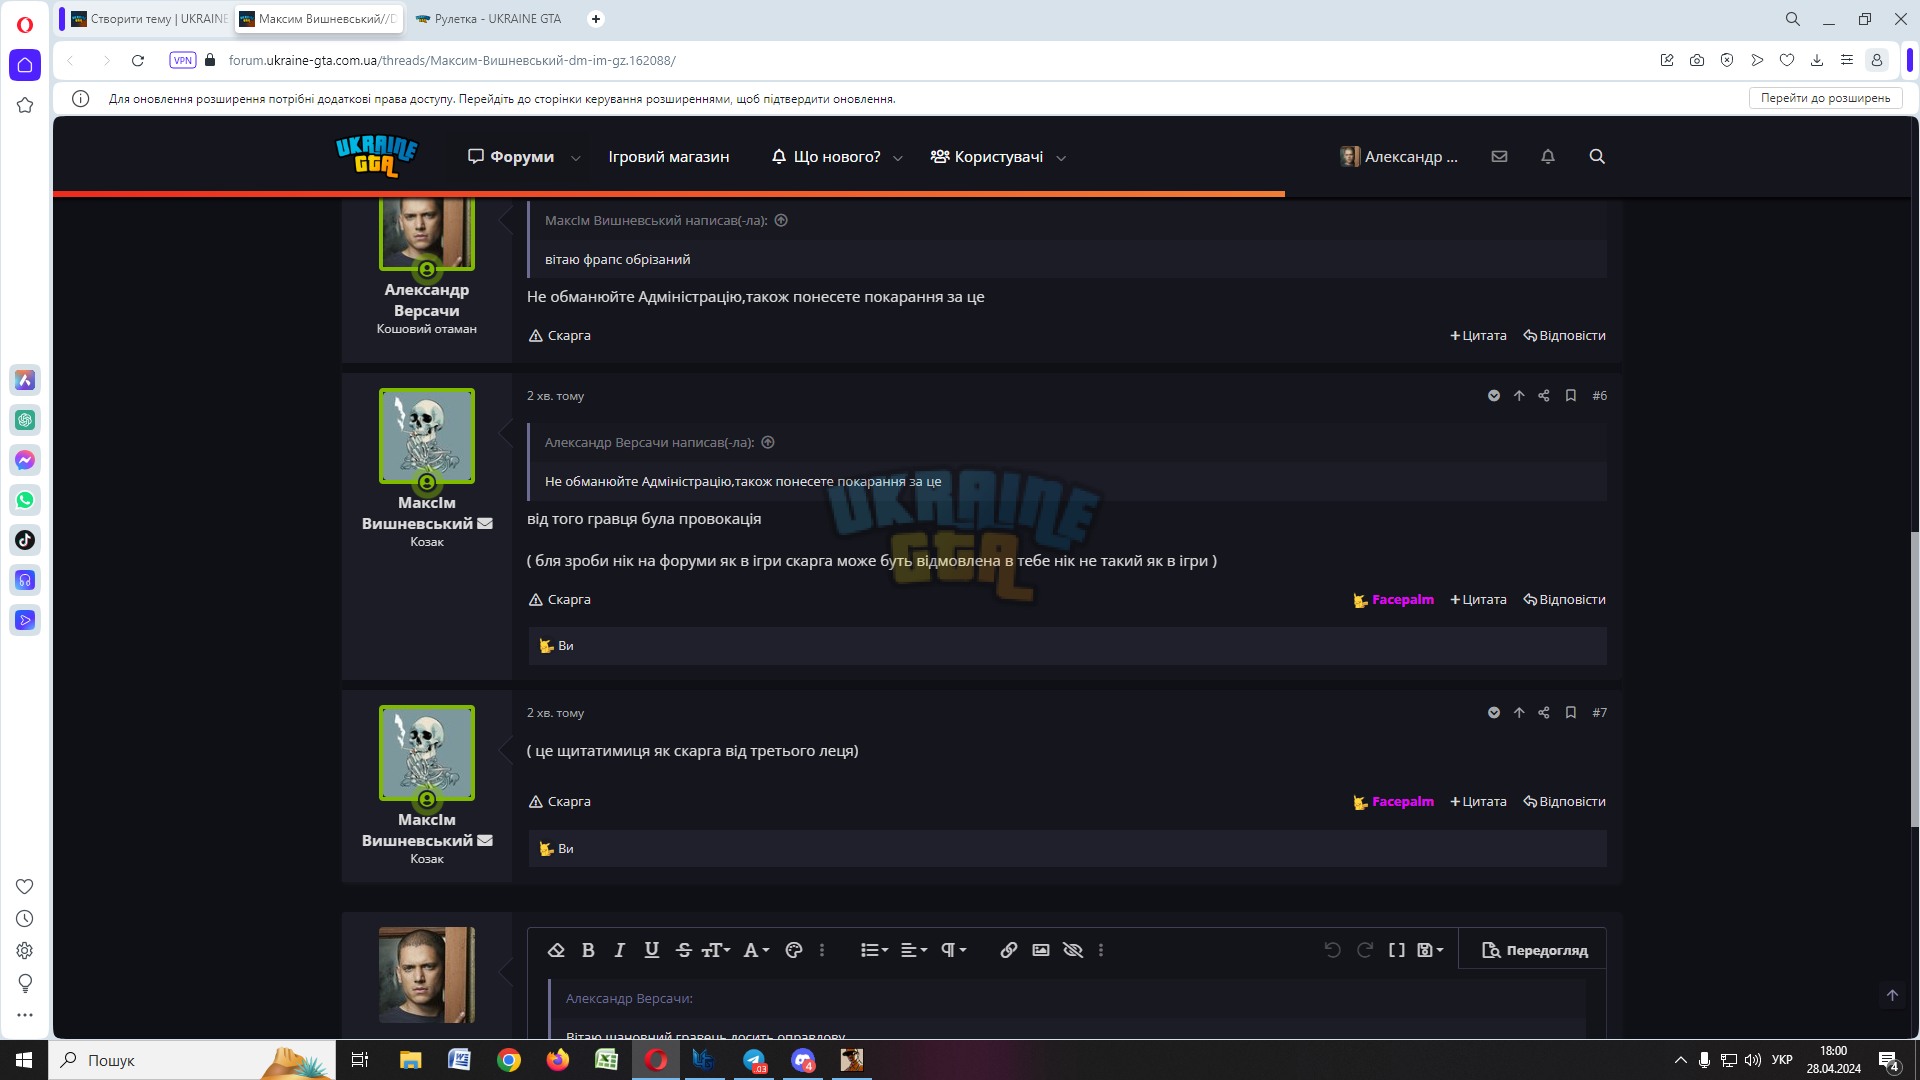Image resolution: width=1920 pixels, height=1080 pixels.
Task: Click up-arrow icon on post #7
Action: [1519, 713]
